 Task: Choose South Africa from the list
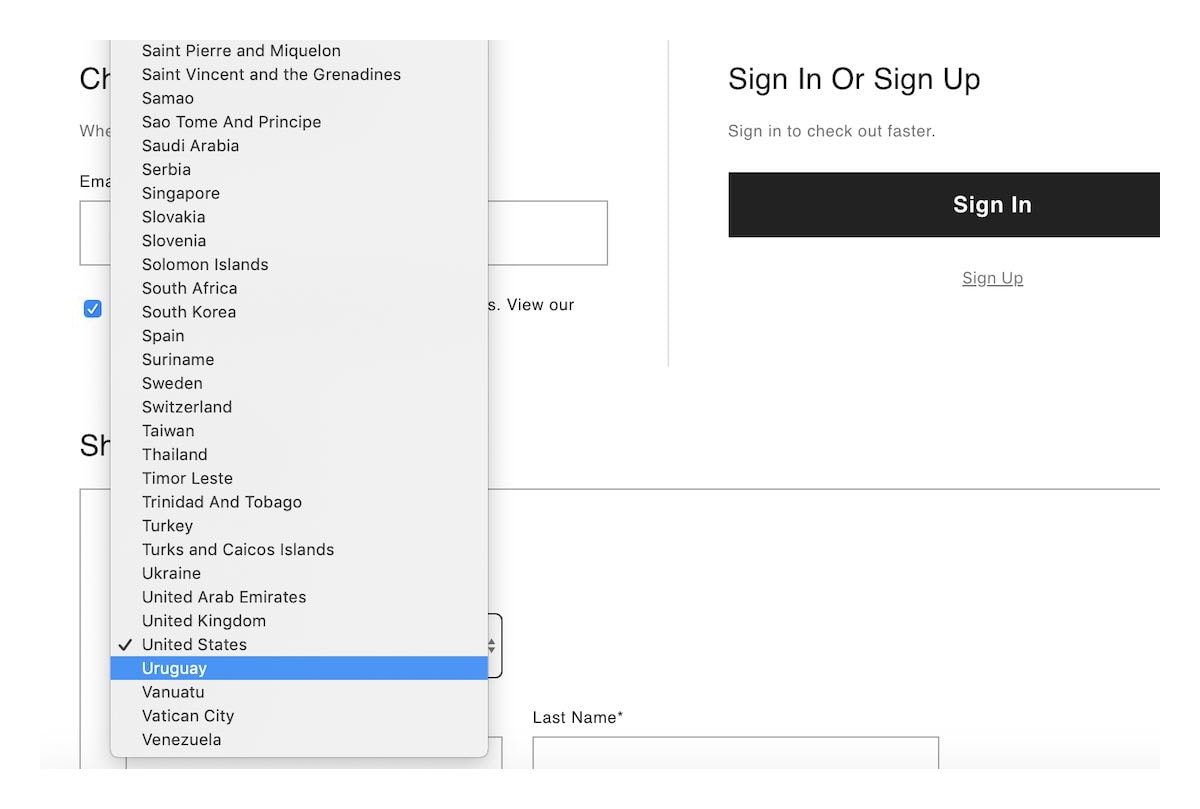pyautogui.click(x=189, y=288)
